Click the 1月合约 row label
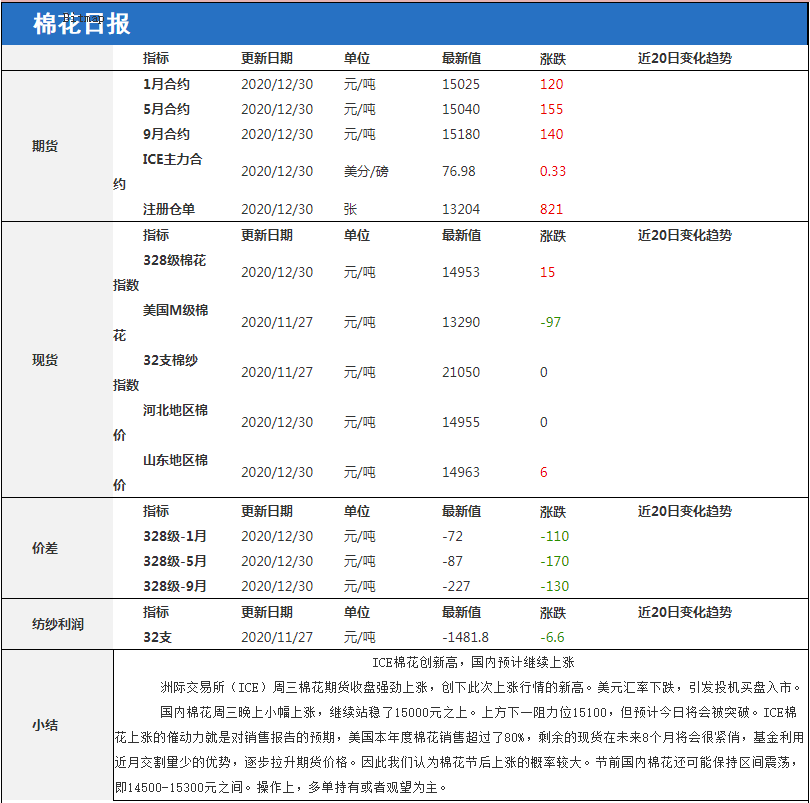The image size is (810, 803). click(x=166, y=84)
